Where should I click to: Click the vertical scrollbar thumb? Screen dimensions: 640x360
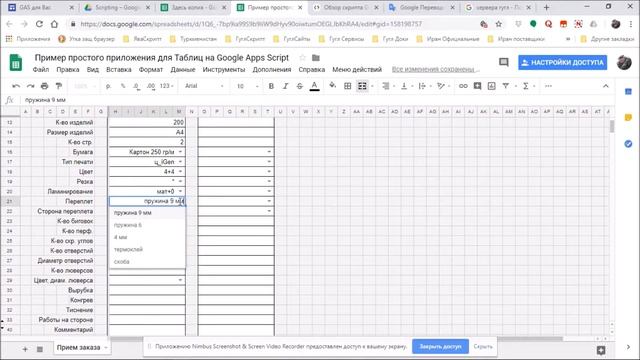tap(611, 126)
